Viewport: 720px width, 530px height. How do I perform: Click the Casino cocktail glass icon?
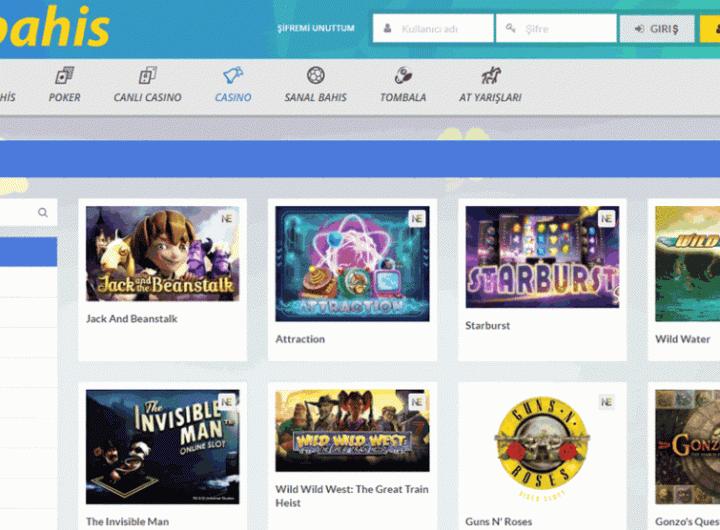click(233, 75)
